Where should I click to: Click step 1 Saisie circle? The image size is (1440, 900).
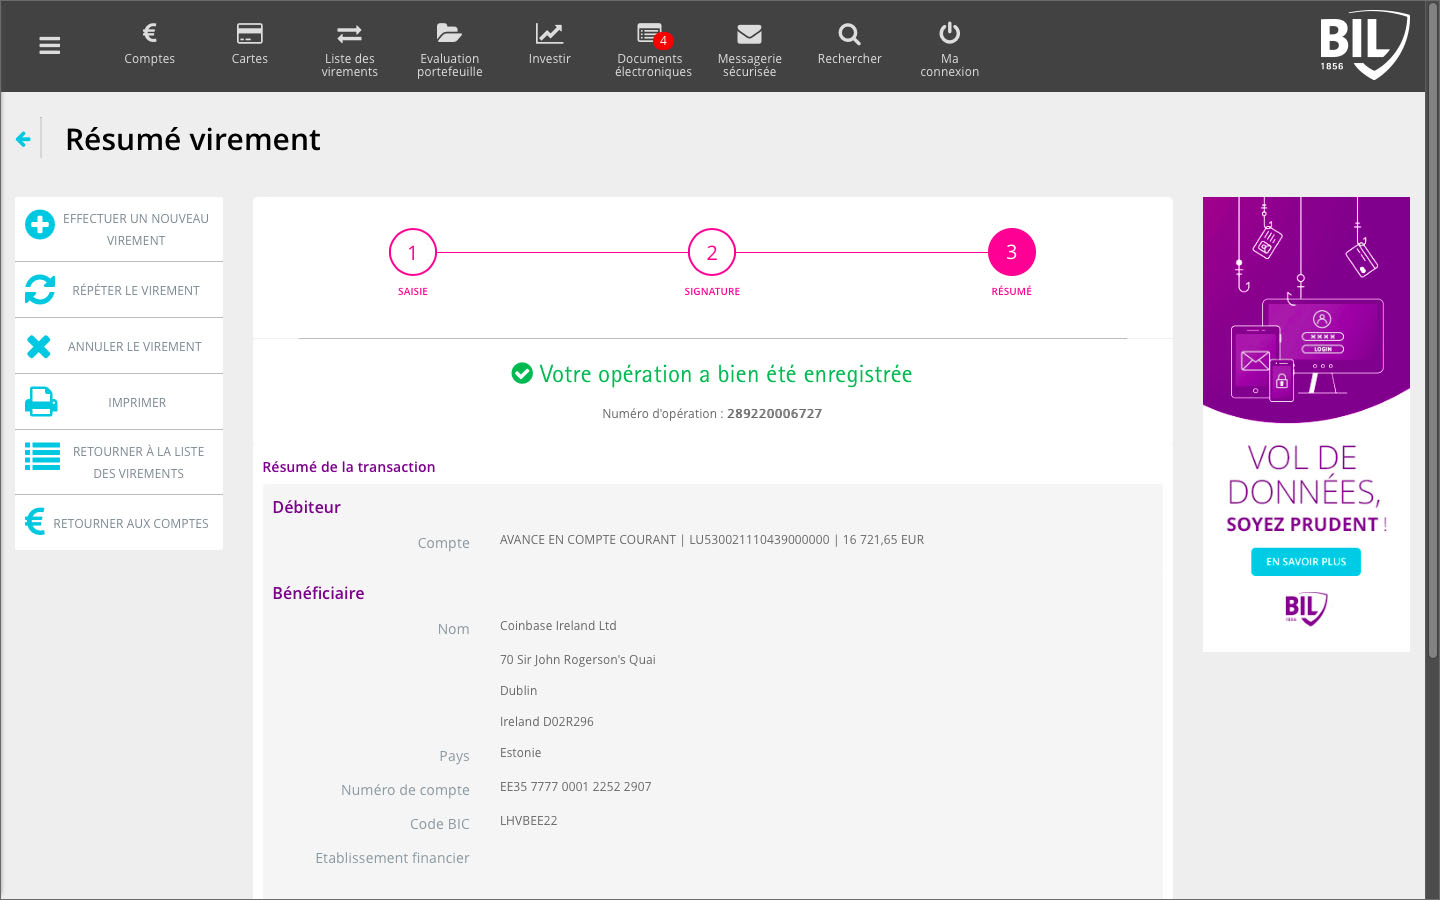pos(412,253)
